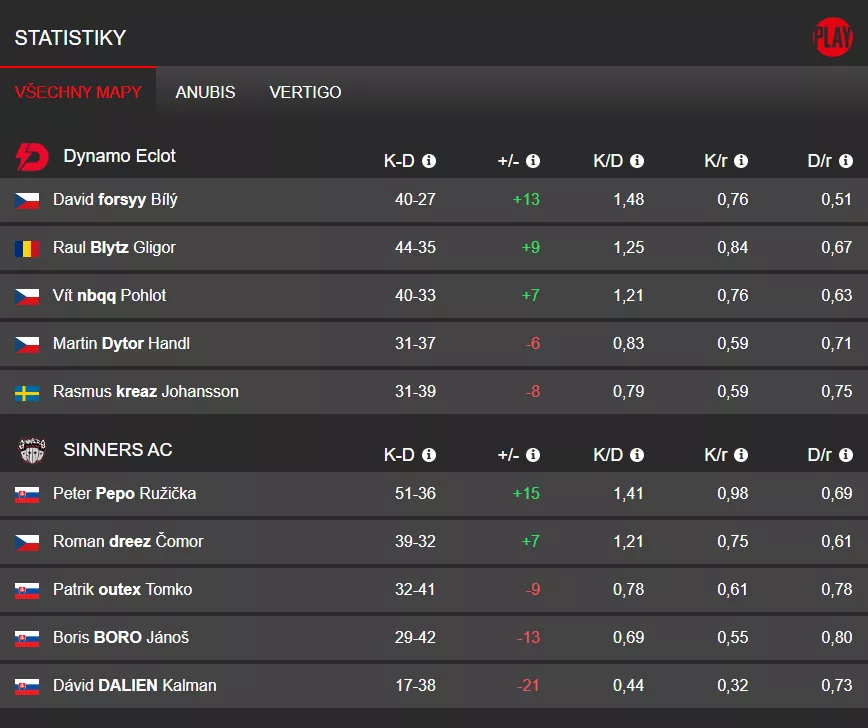The image size is (868, 728).
Task: Click Swedish flag next to Rasmus kreaz Johansson
Action: pos(27,392)
